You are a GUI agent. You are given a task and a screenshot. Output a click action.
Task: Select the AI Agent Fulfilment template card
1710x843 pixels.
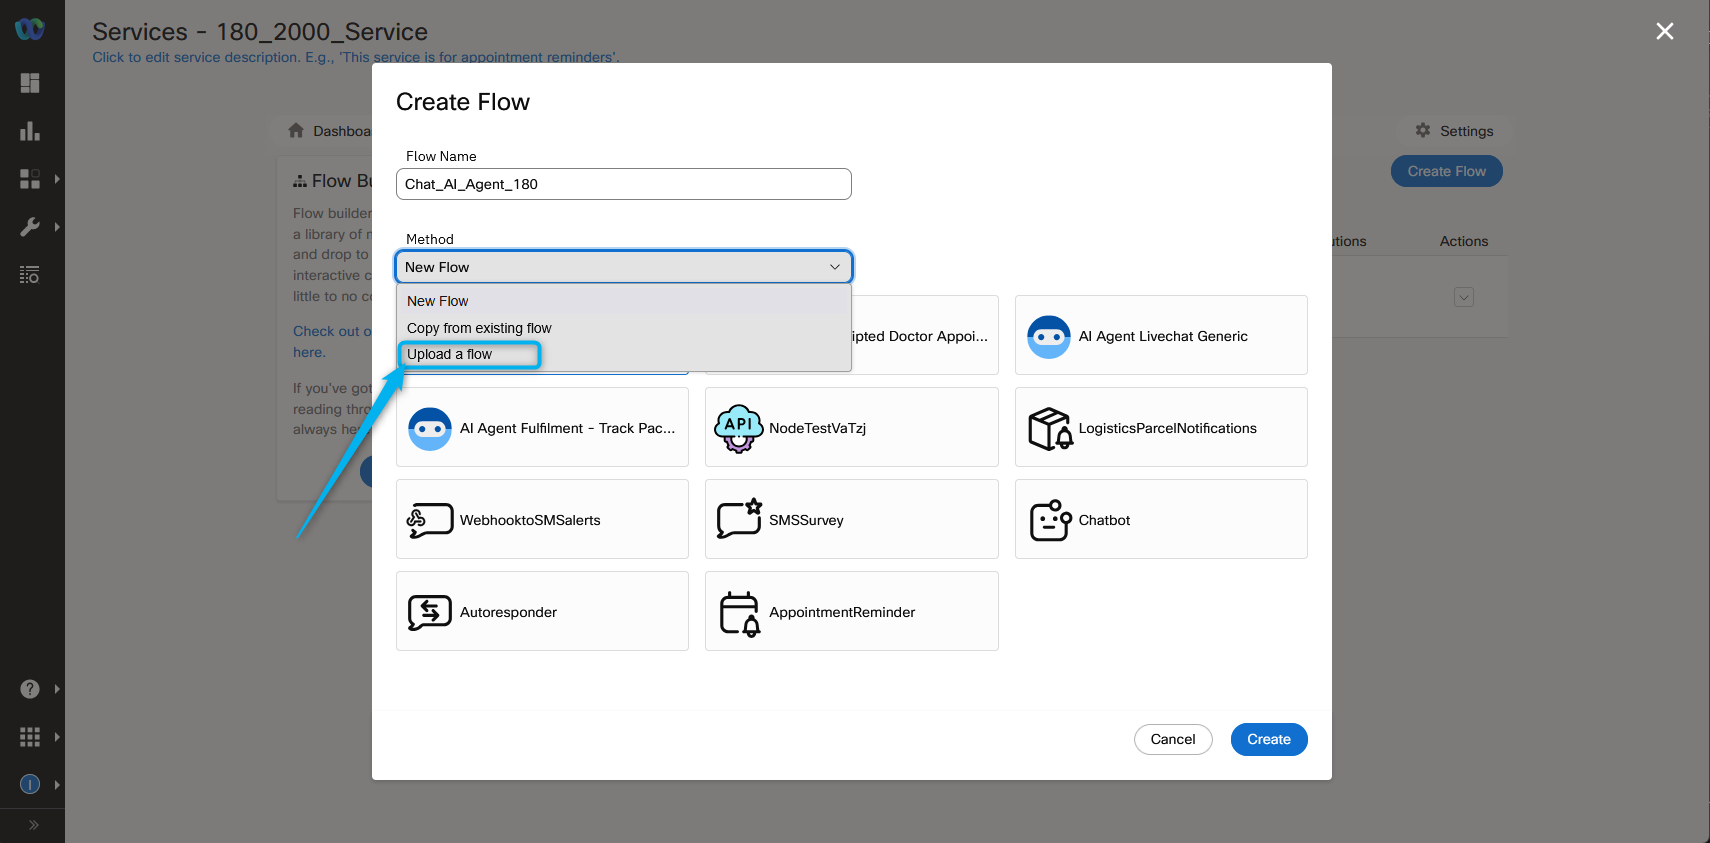click(x=542, y=428)
